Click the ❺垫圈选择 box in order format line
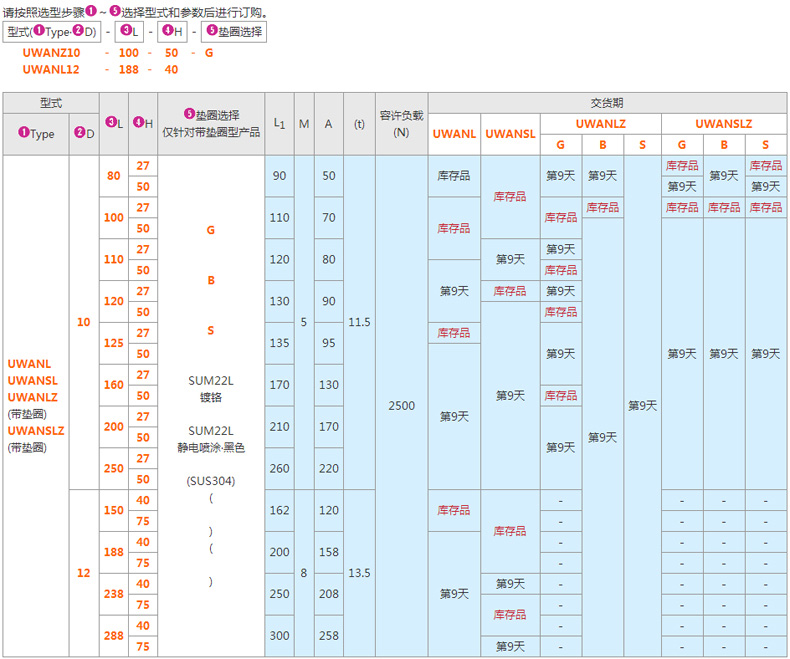The width and height of the screenshot is (790, 659). [x=235, y=32]
